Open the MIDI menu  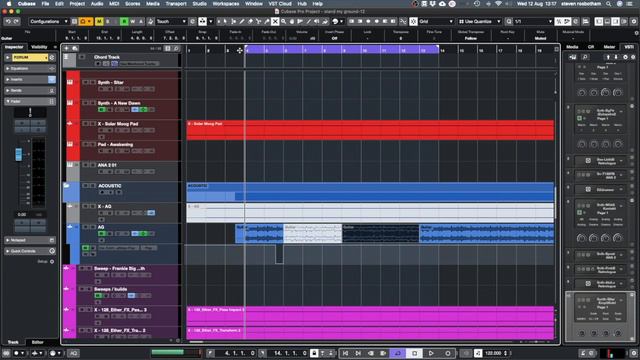click(x=114, y=4)
